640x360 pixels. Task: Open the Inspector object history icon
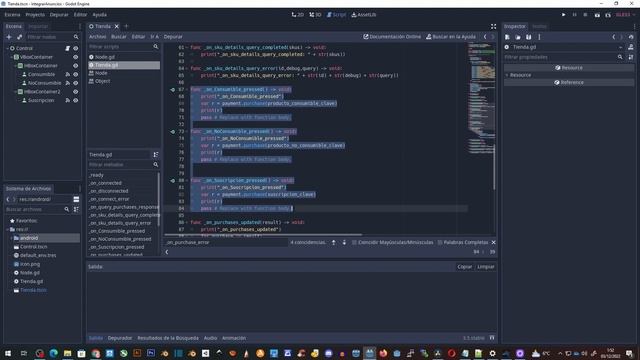[x=631, y=37]
